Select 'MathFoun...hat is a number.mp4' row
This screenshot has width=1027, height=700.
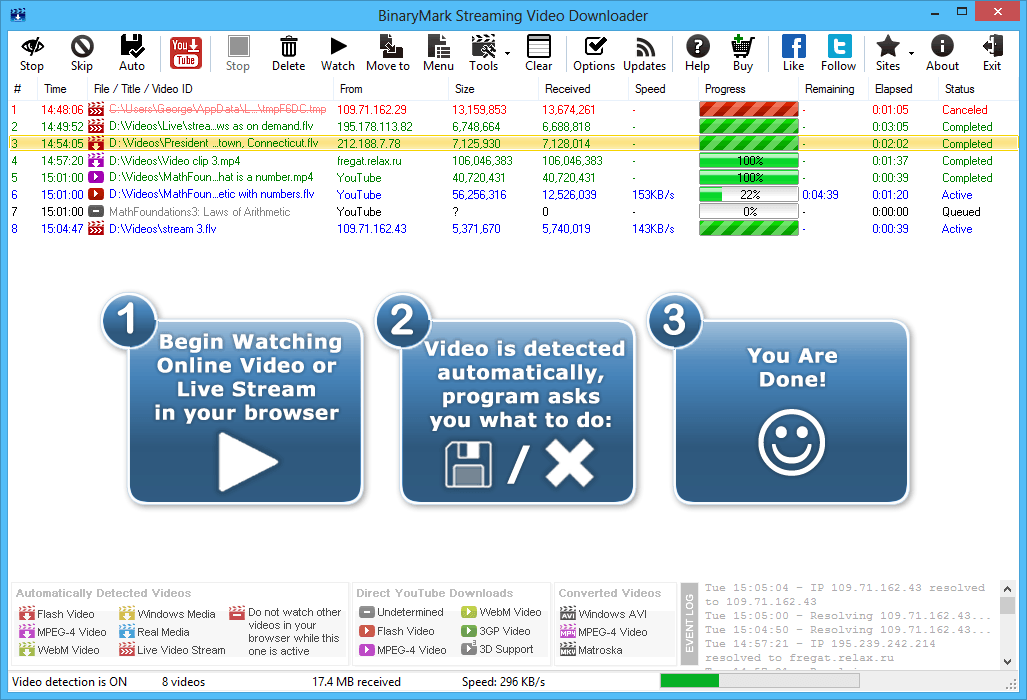(x=514, y=177)
